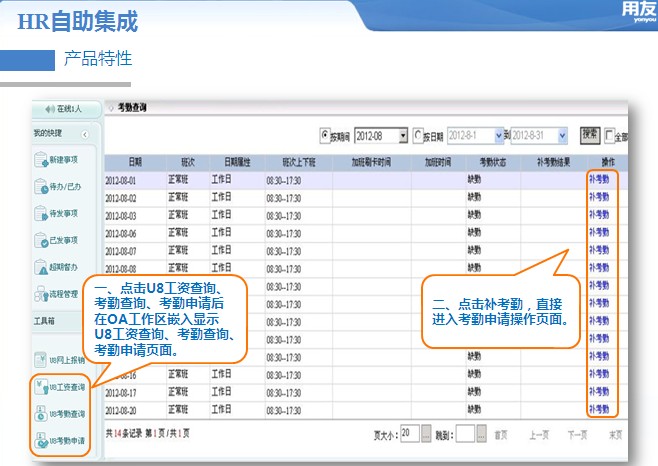The height and width of the screenshot is (466, 658).
Task: Go to 首页 first page
Action: [501, 435]
